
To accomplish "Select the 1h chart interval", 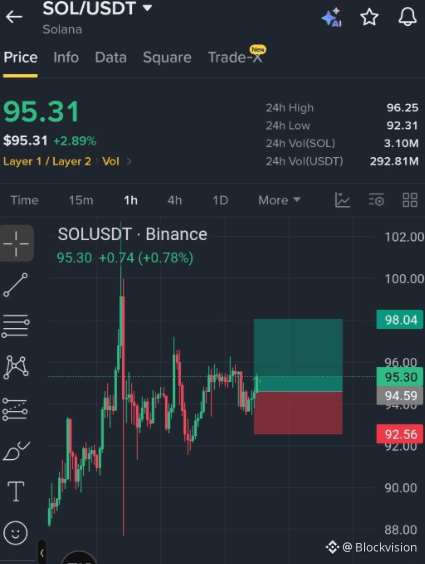I will point(131,200).
